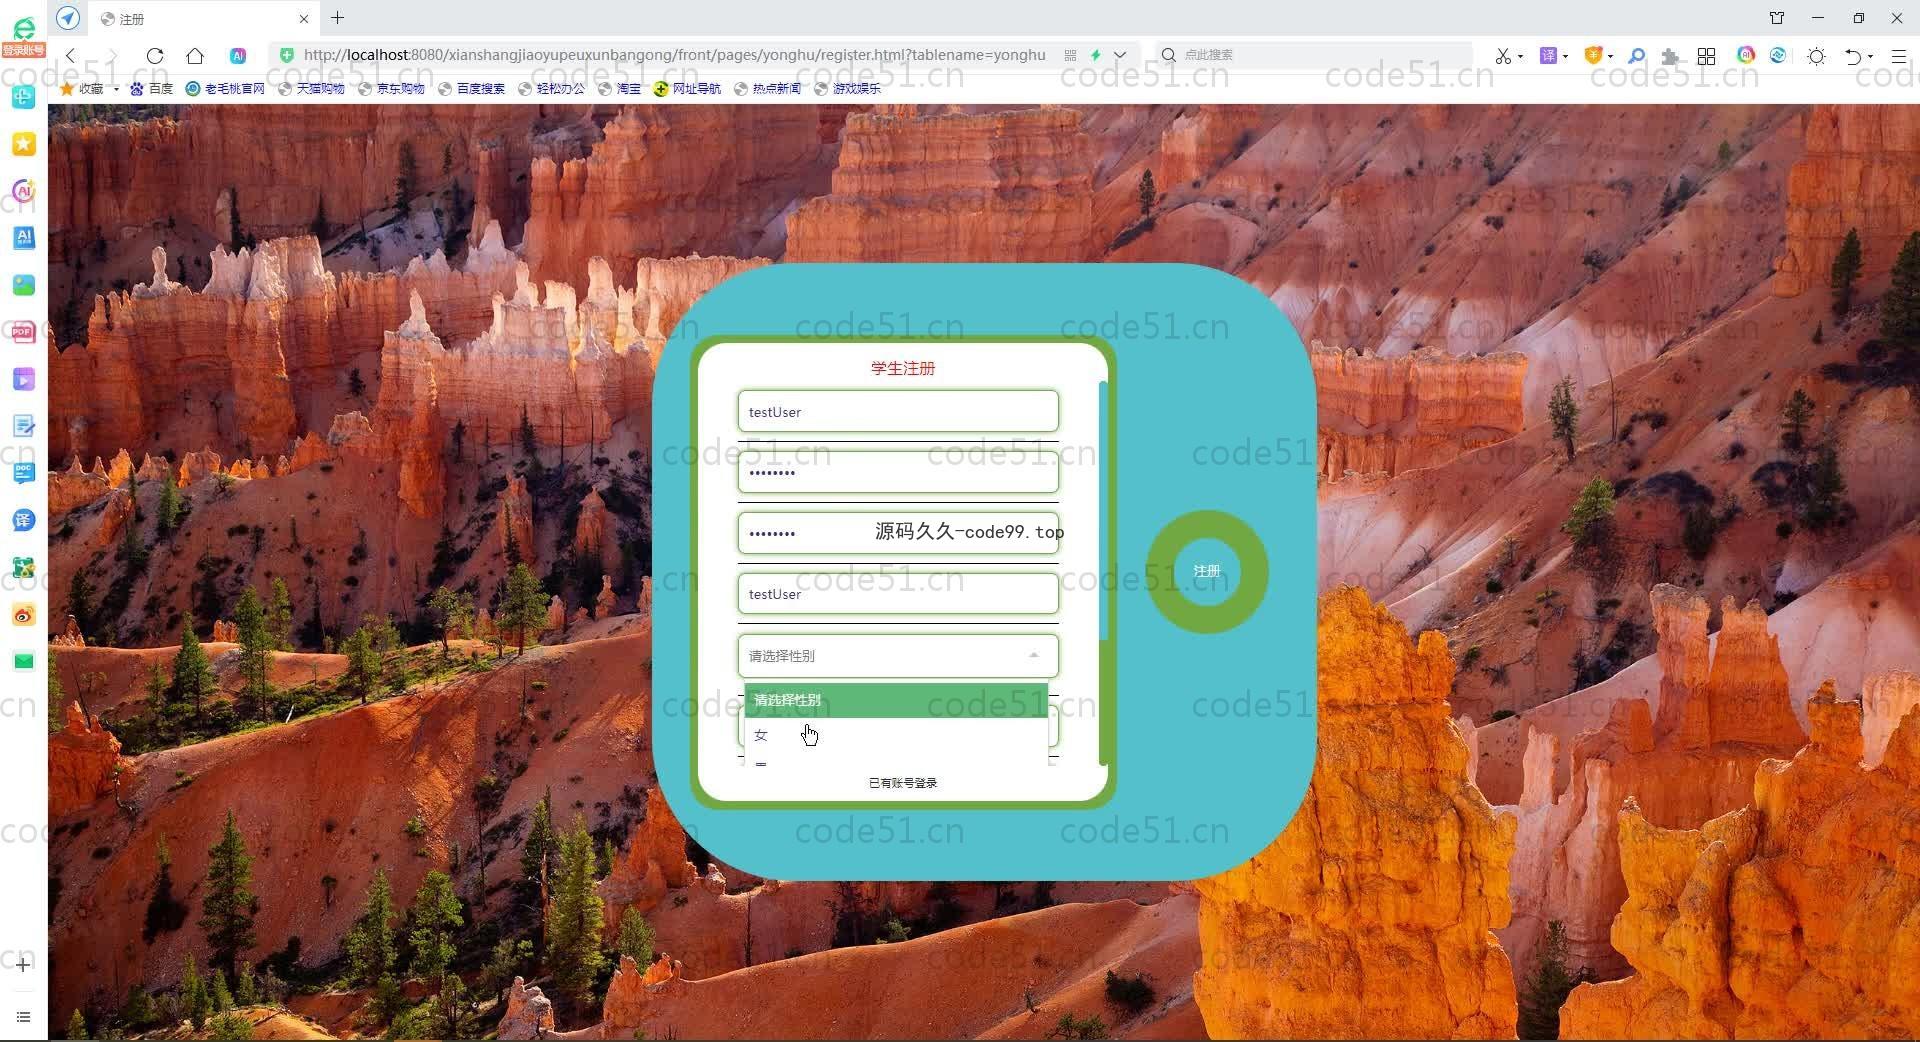Viewport: 1920px width, 1042px height.
Task: Click the green lightning speed mode icon
Action: (1096, 55)
